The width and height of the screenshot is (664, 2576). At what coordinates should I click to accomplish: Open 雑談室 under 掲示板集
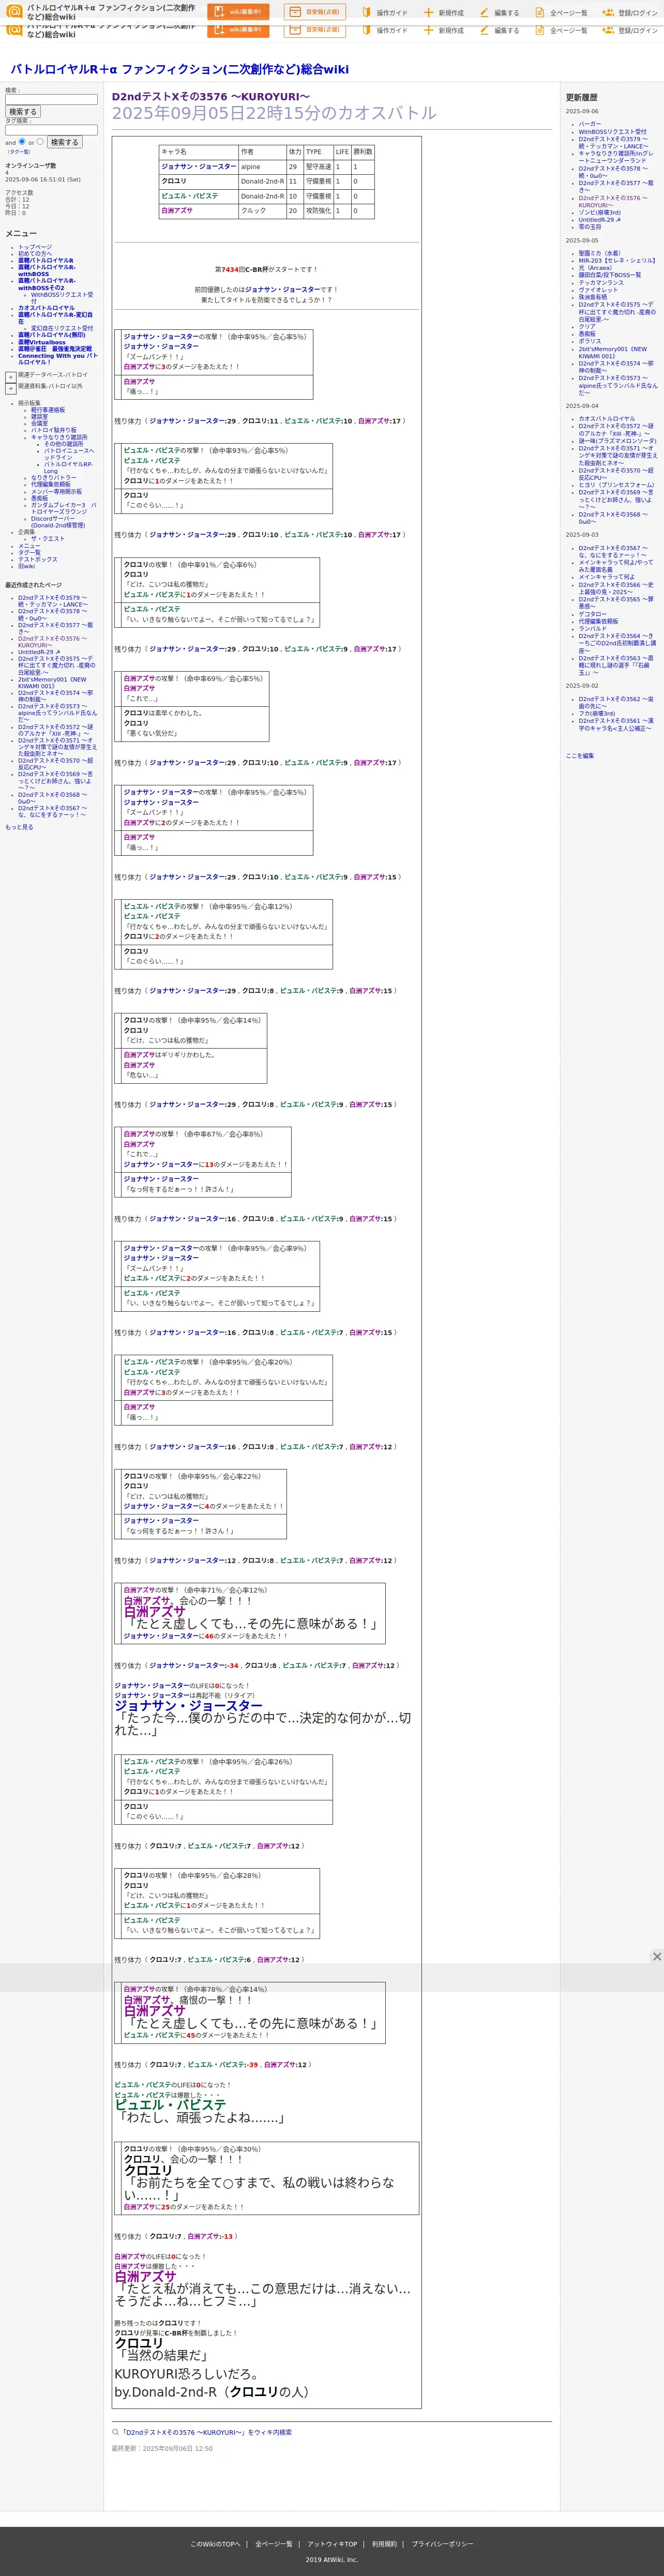[x=39, y=417]
